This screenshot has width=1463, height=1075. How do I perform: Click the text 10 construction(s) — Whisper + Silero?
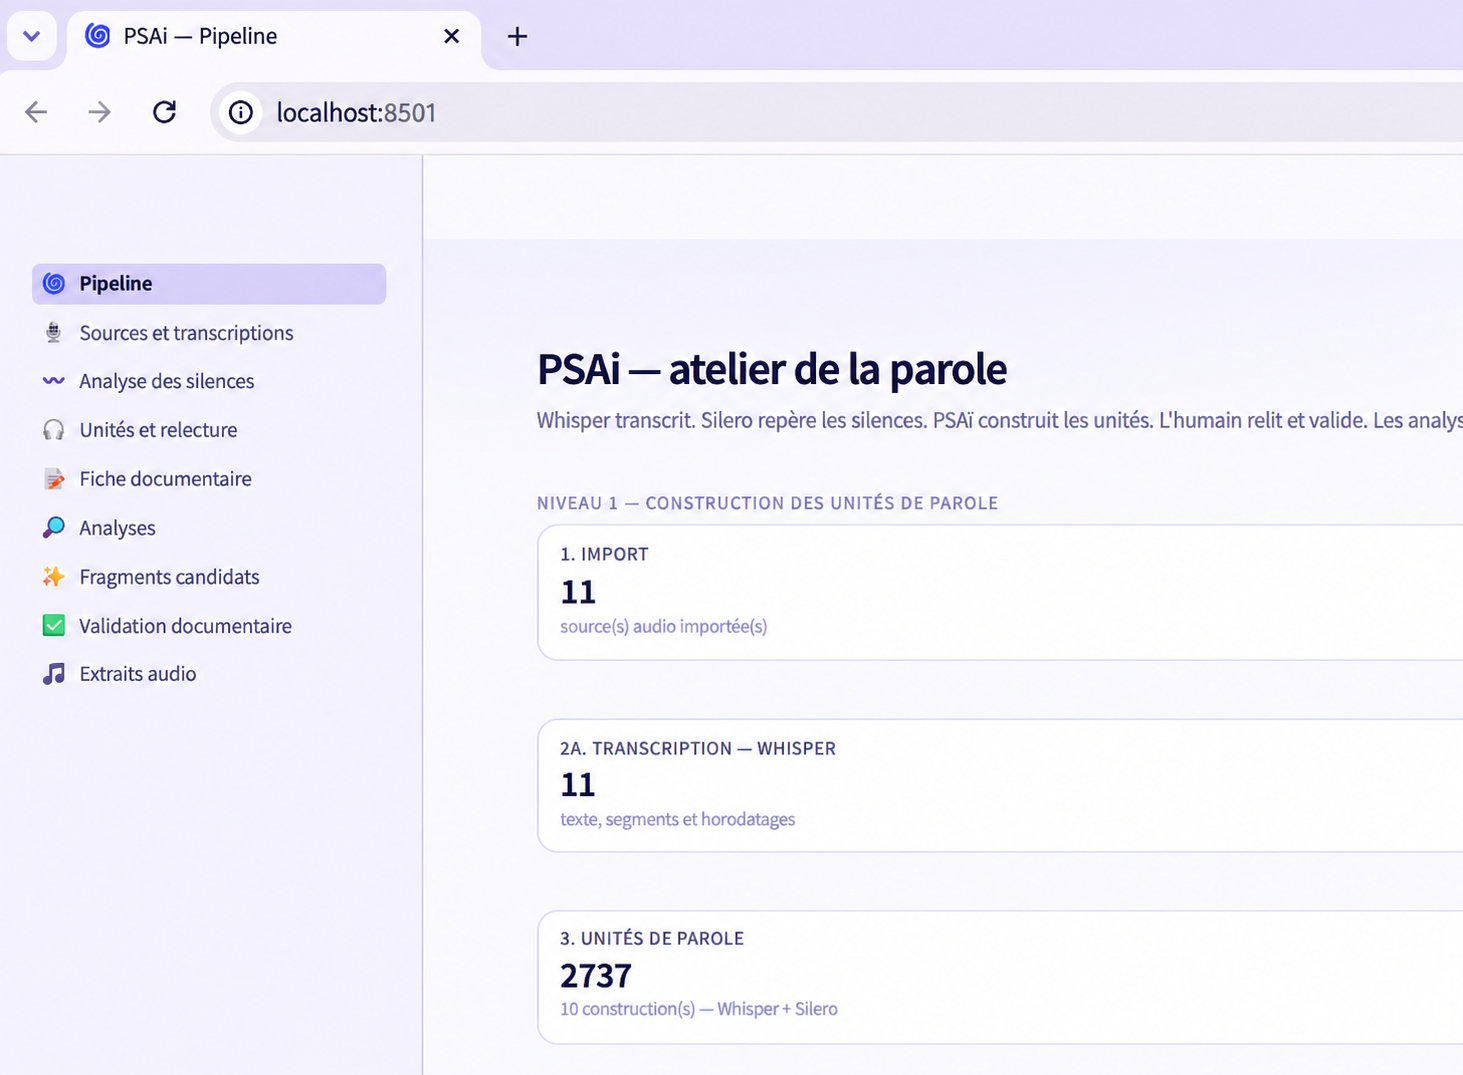pyautogui.click(x=699, y=1009)
